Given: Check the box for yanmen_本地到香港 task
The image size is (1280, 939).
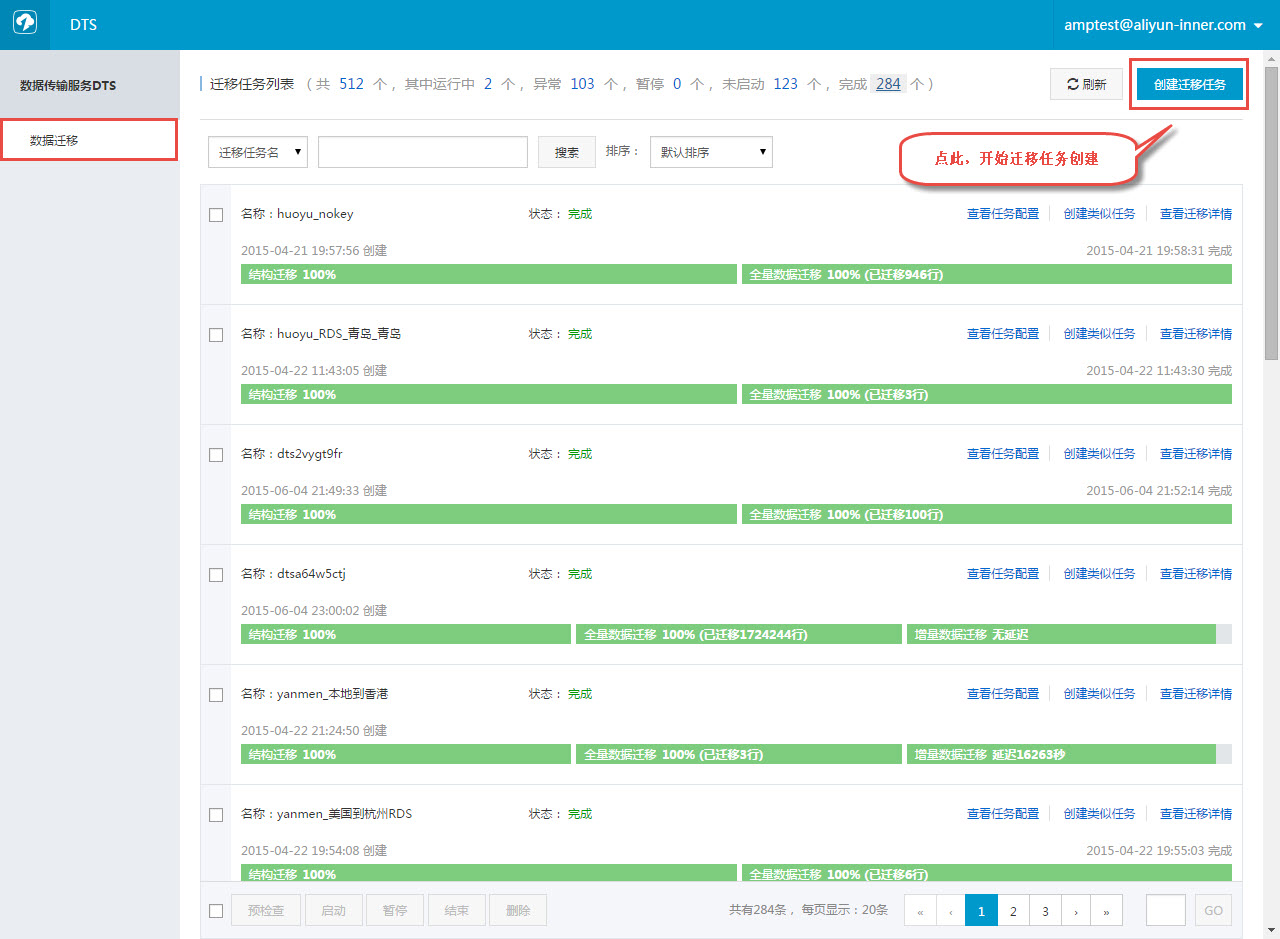Looking at the screenshot, I should tap(216, 695).
